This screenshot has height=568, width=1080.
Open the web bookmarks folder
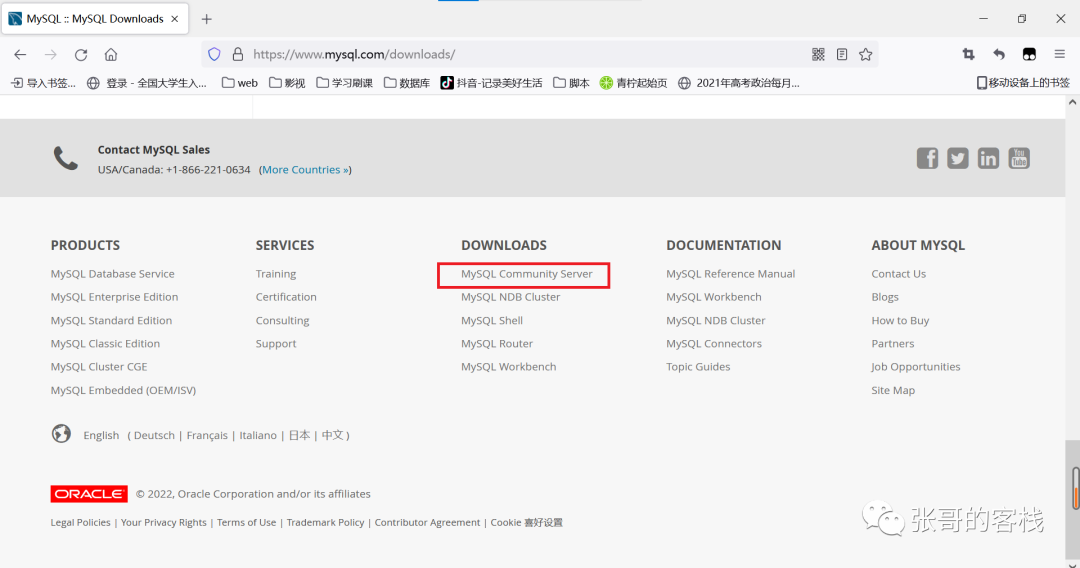pos(240,83)
